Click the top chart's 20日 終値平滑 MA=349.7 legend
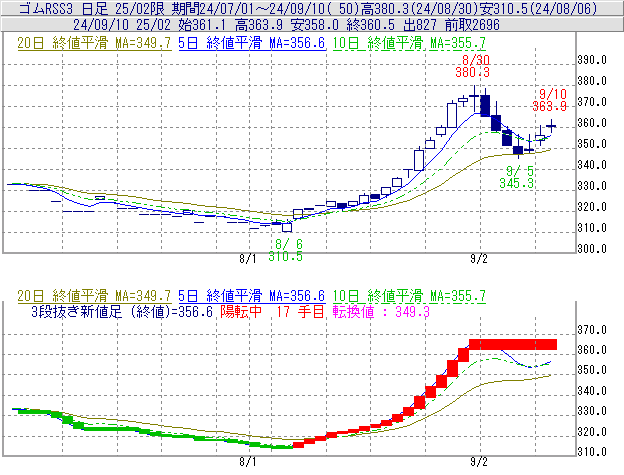 coord(94,43)
